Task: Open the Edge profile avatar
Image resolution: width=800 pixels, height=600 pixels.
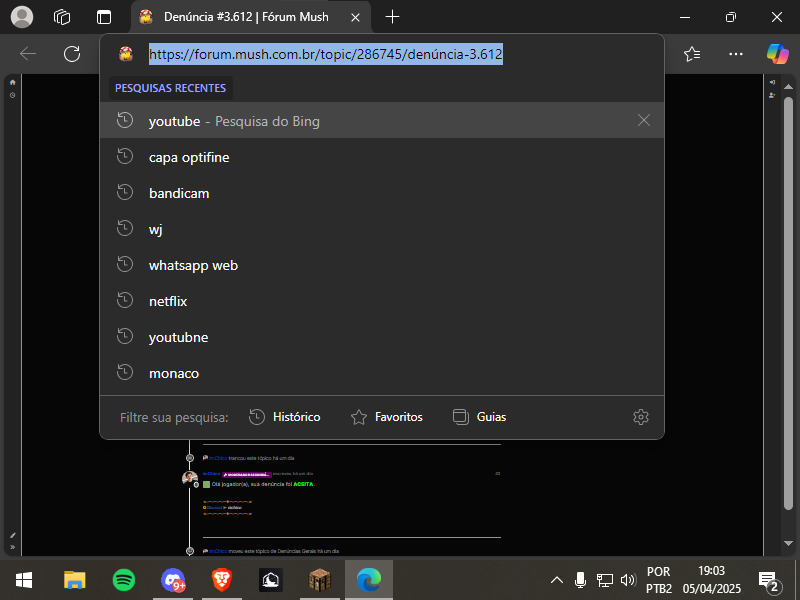Action: [x=22, y=17]
